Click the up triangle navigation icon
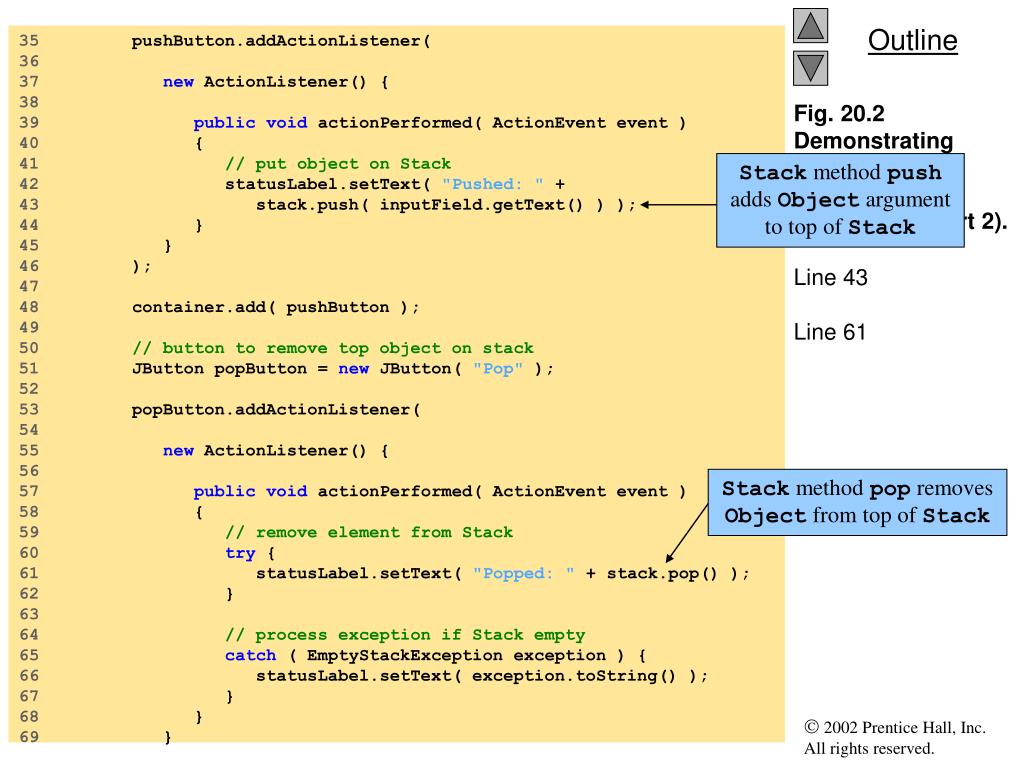The height and width of the screenshot is (768, 1024). (811, 27)
